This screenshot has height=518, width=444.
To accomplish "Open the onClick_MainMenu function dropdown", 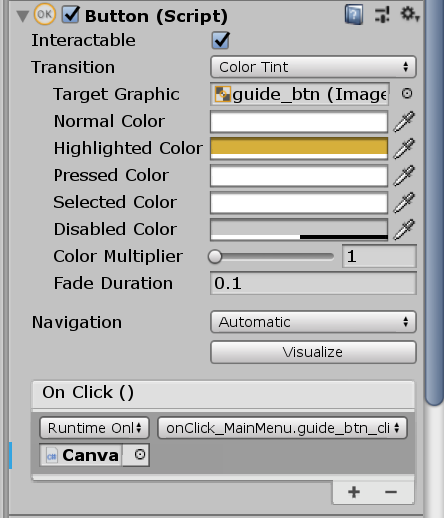I will coord(282,428).
